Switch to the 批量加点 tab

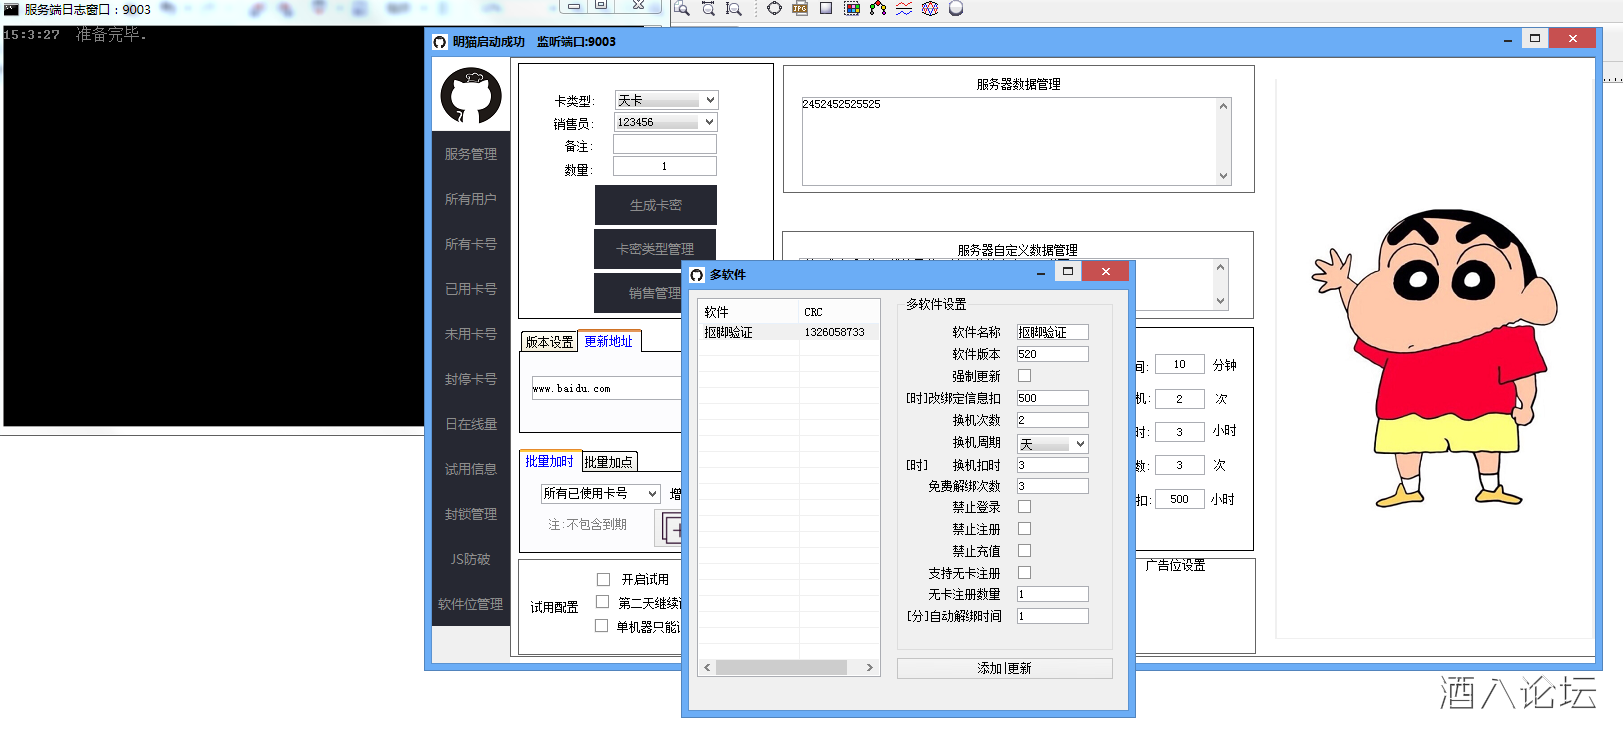[608, 462]
